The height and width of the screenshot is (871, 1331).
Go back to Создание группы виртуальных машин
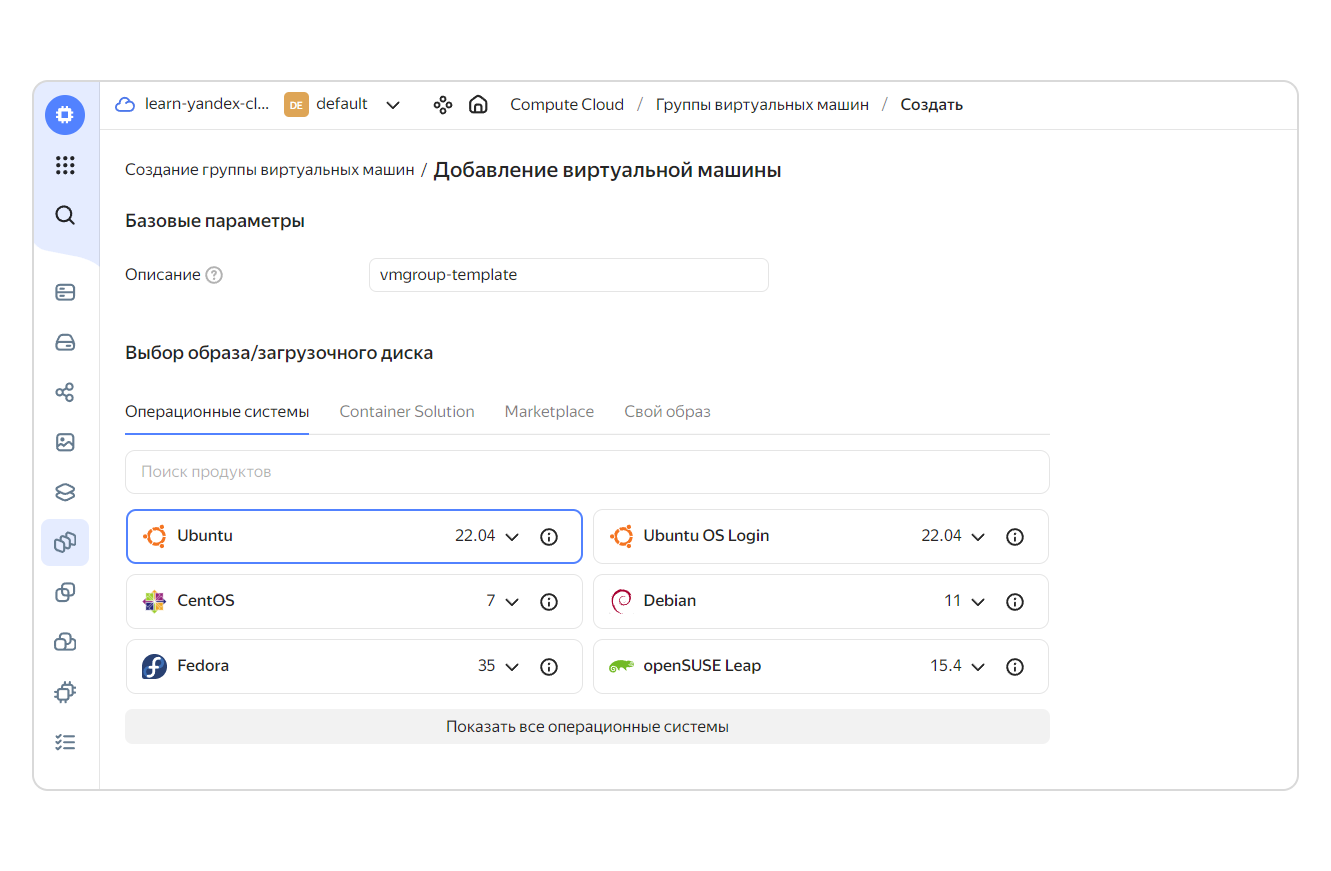coord(269,170)
